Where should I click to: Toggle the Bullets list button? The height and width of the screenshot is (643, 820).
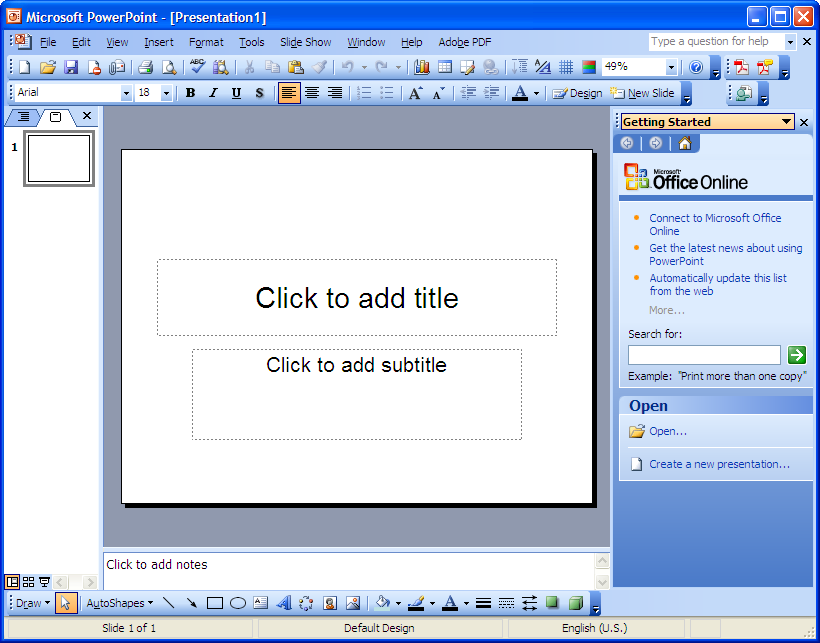387,93
